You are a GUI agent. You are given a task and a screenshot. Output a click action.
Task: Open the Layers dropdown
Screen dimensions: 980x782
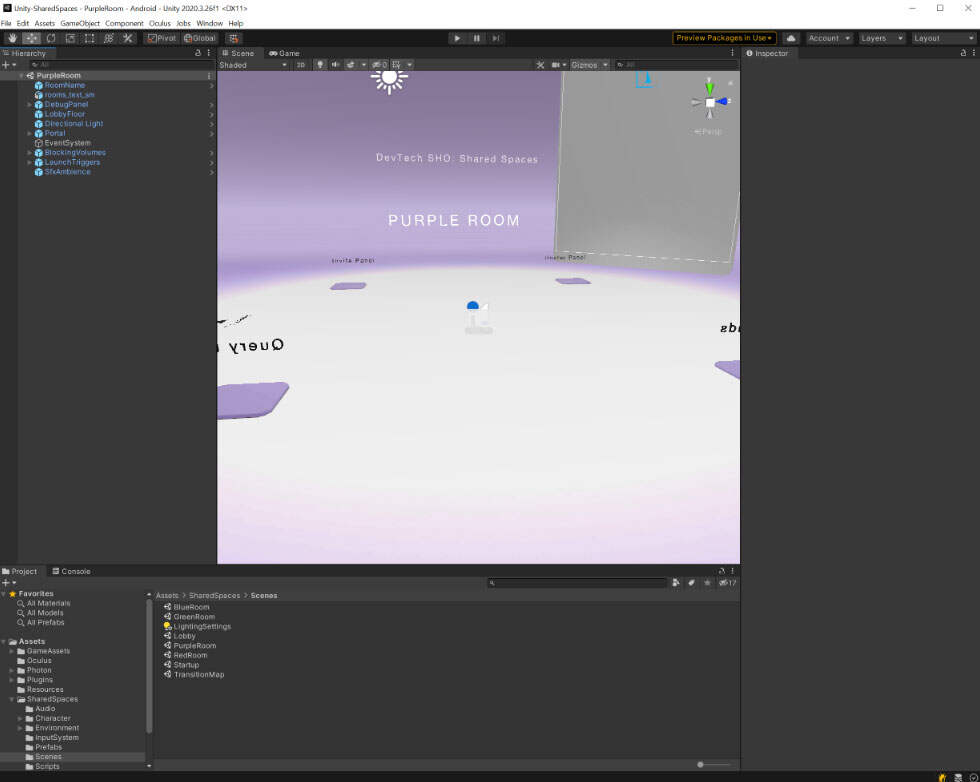tap(881, 38)
